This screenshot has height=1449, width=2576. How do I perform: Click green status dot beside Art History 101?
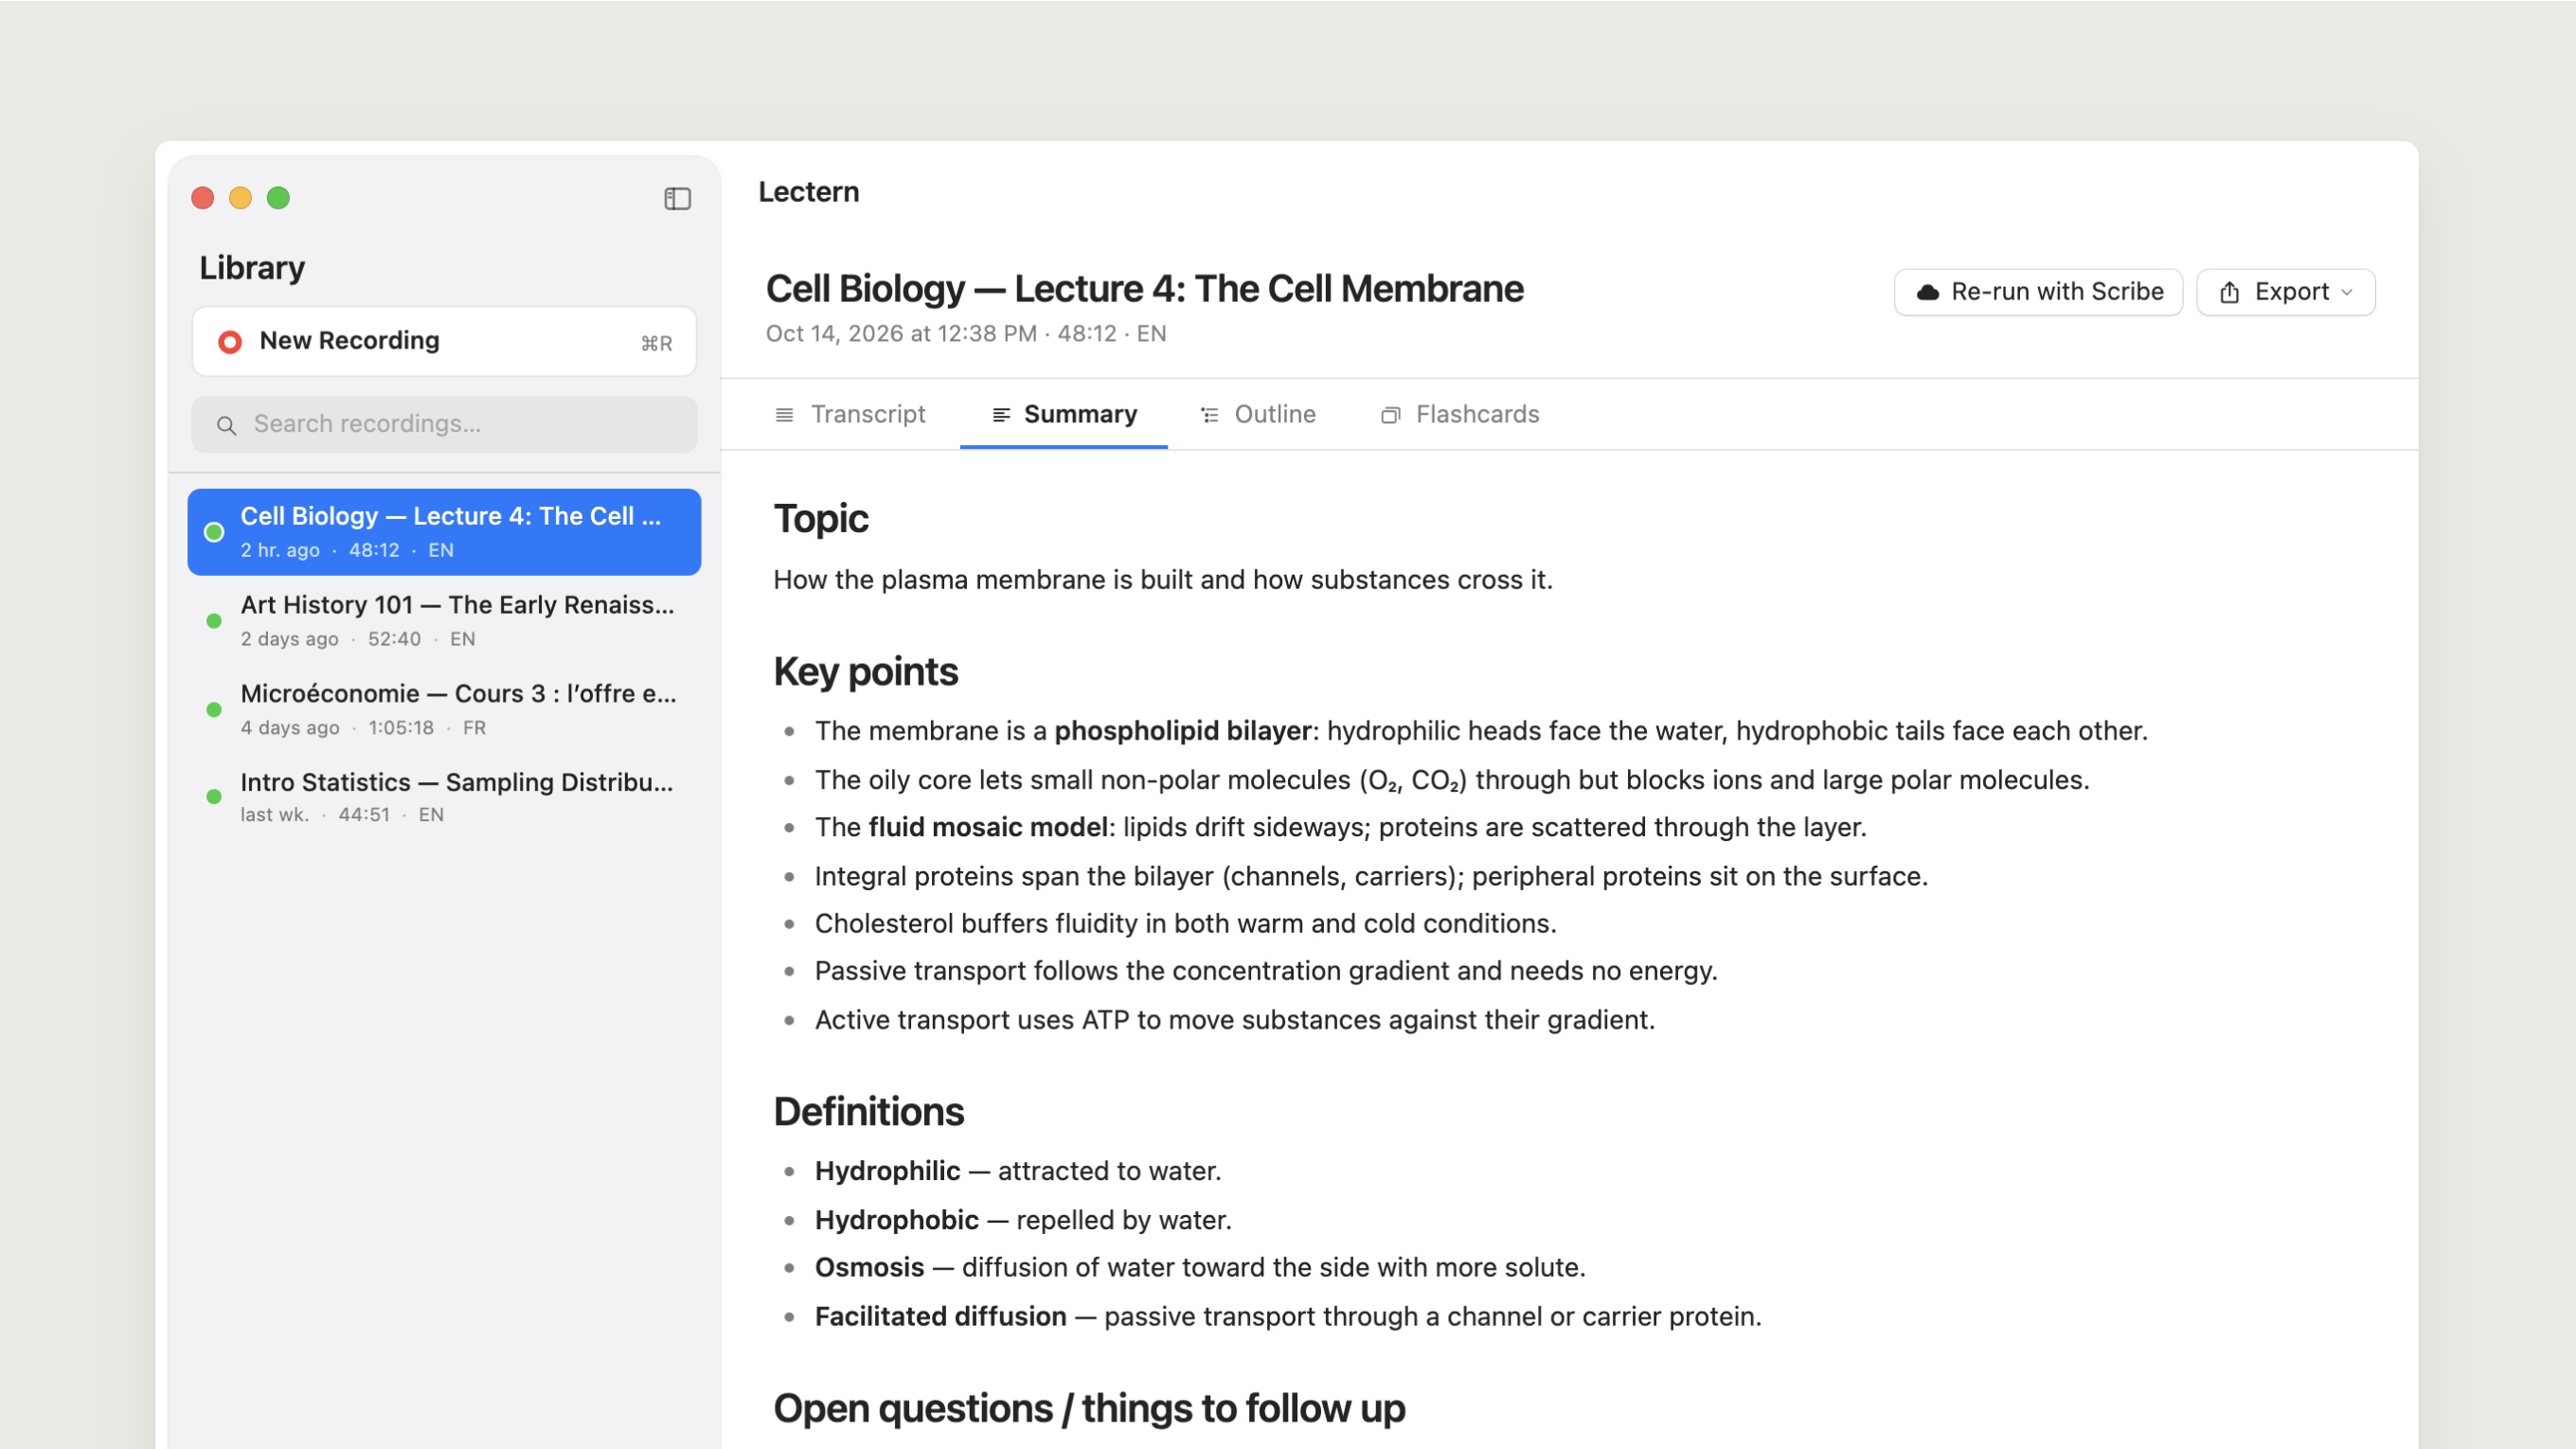click(214, 621)
